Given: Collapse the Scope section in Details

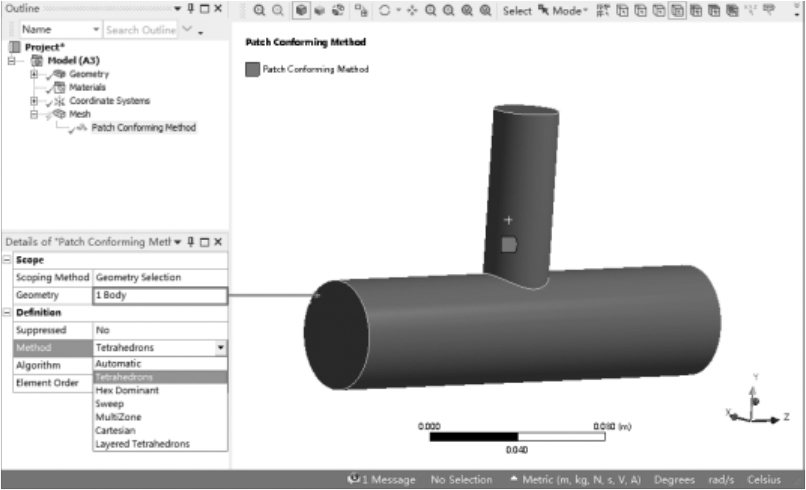Looking at the screenshot, I should tap(7, 260).
